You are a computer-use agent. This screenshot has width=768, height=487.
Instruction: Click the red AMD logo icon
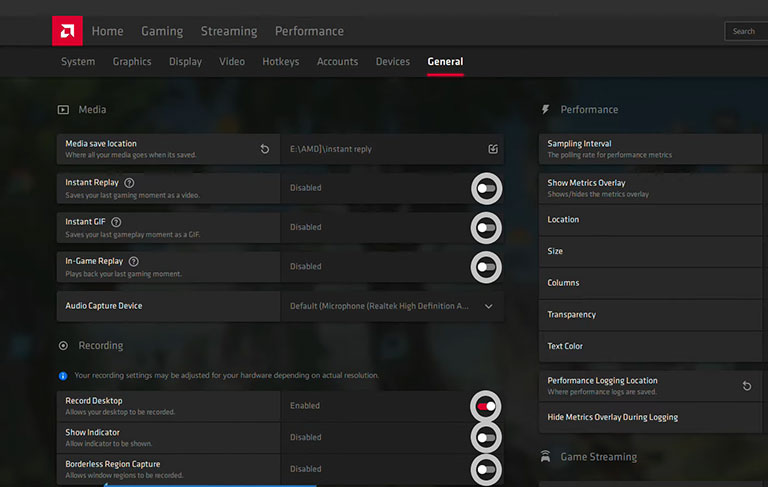click(67, 31)
